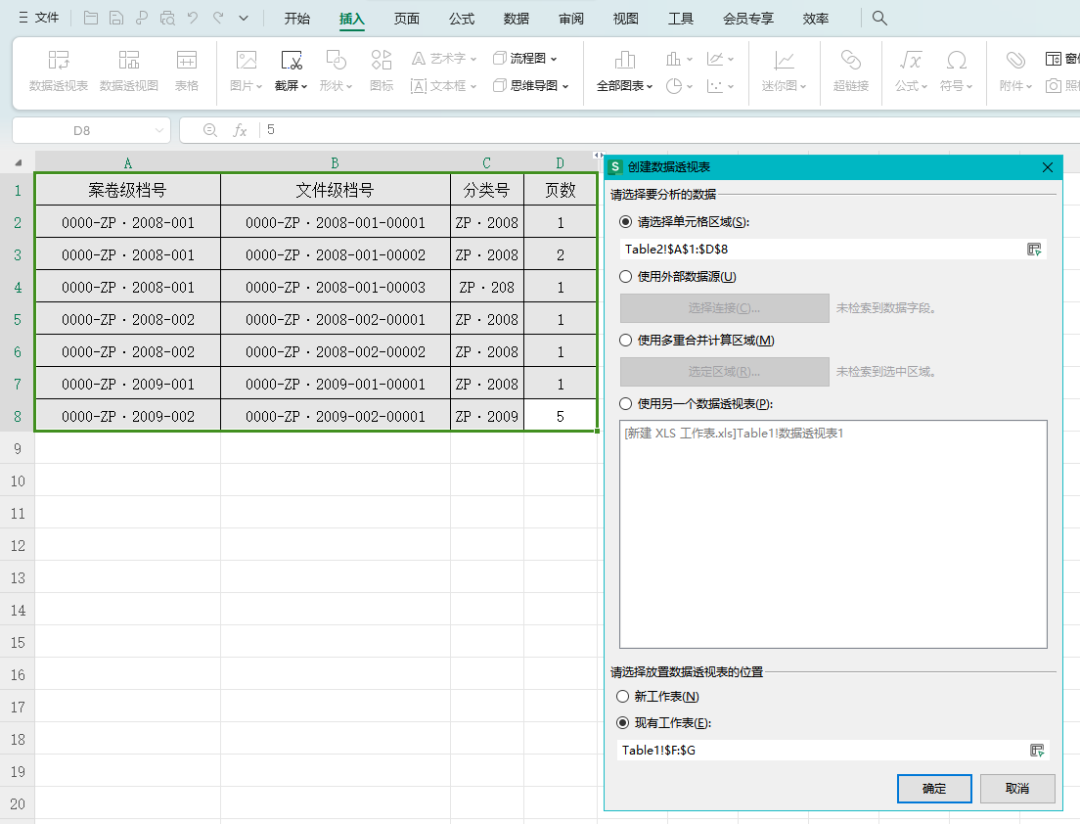Click the undo arrow icon
This screenshot has height=824, width=1080.
[193, 18]
